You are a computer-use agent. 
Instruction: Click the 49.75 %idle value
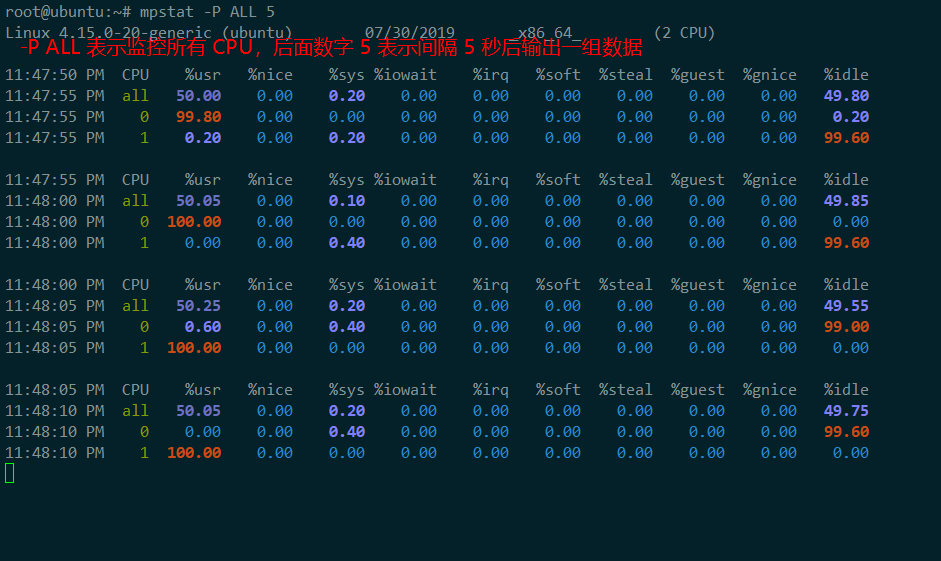point(846,411)
